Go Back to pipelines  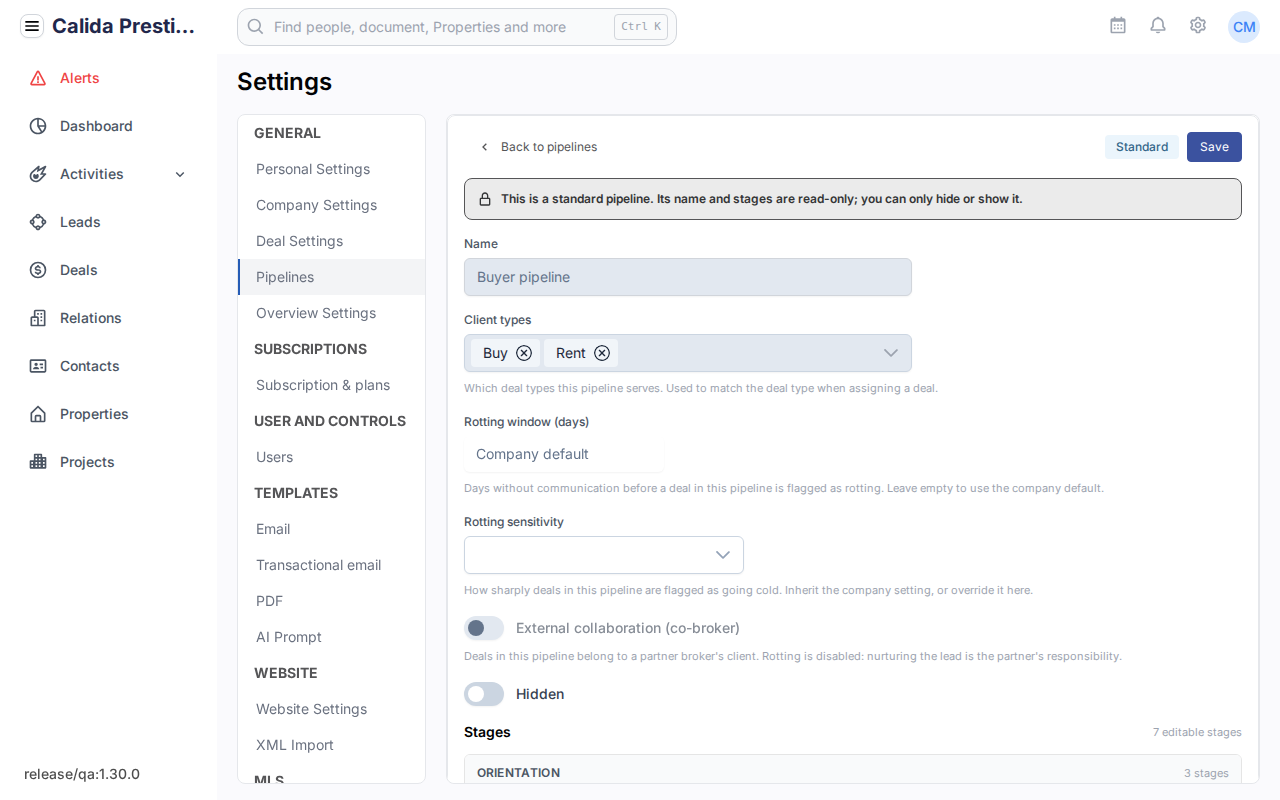point(538,147)
